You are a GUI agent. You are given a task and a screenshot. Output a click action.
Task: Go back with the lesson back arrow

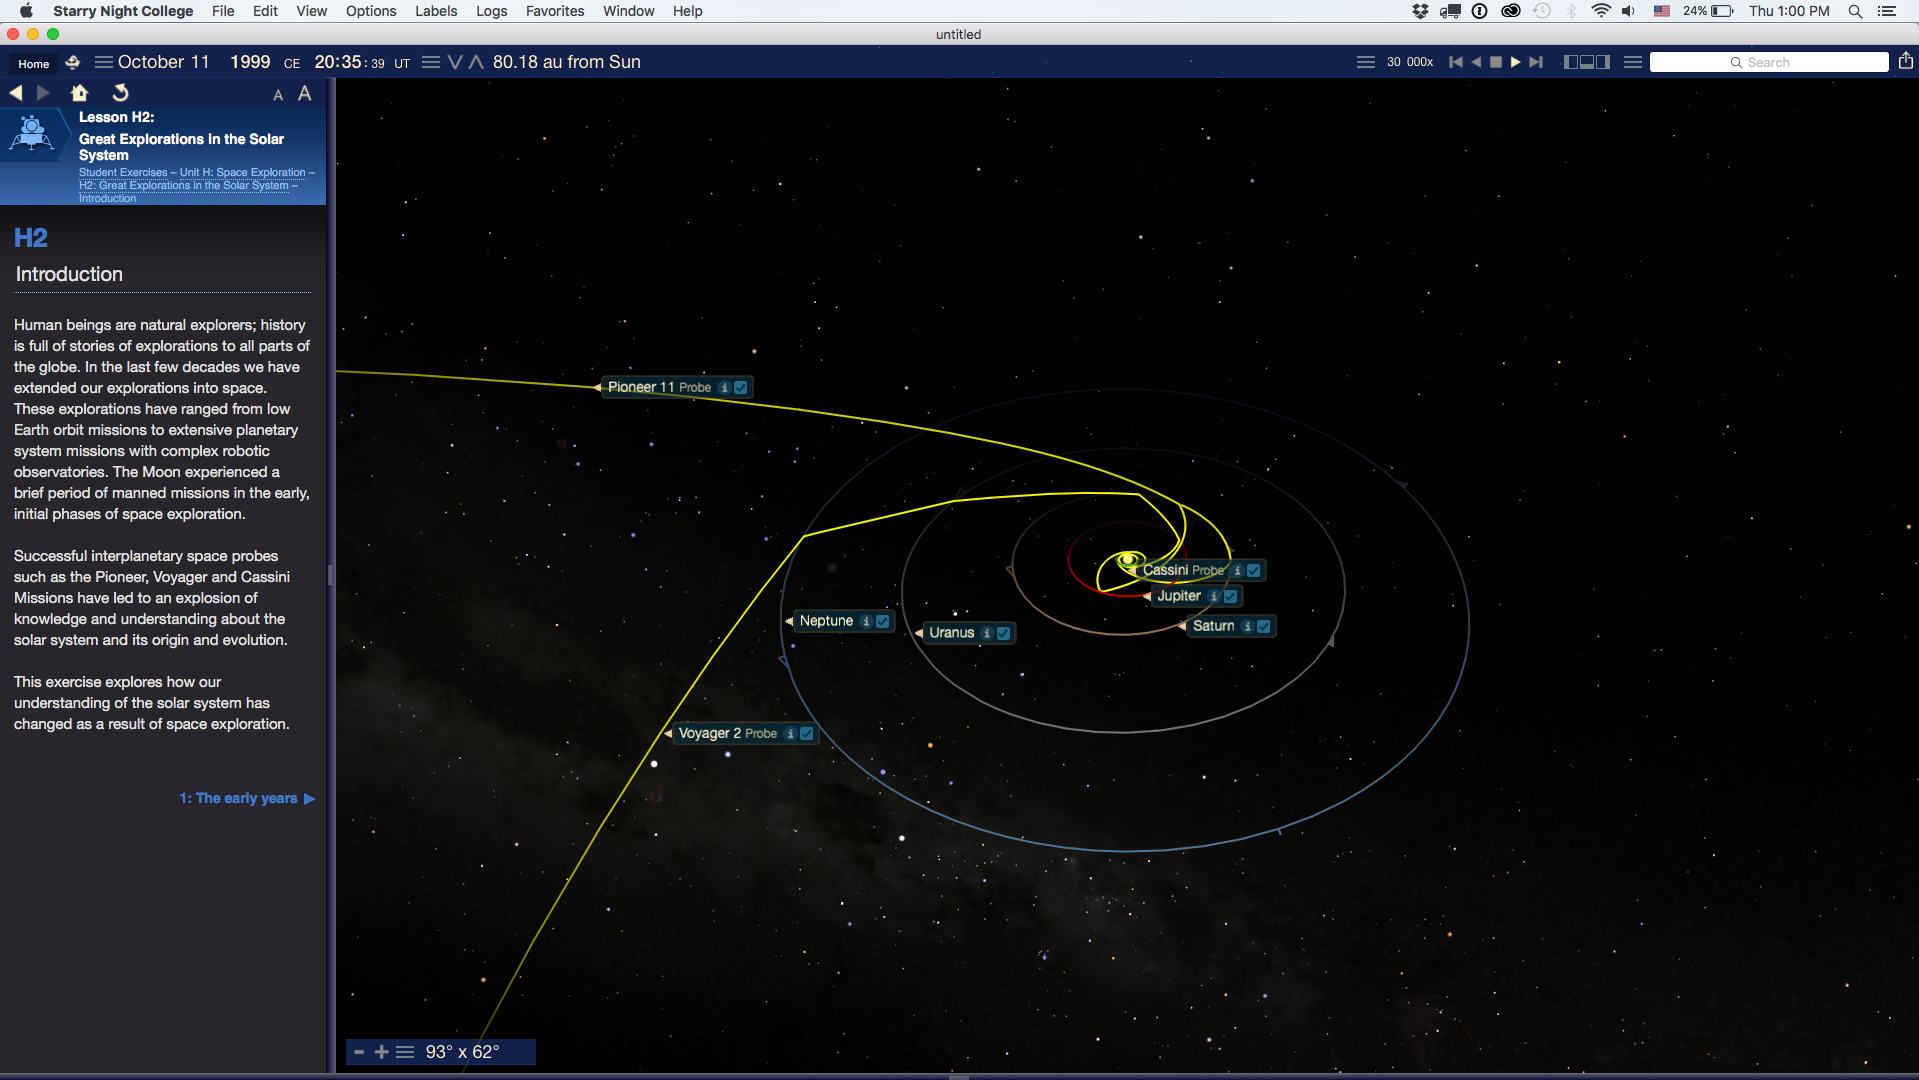[16, 93]
